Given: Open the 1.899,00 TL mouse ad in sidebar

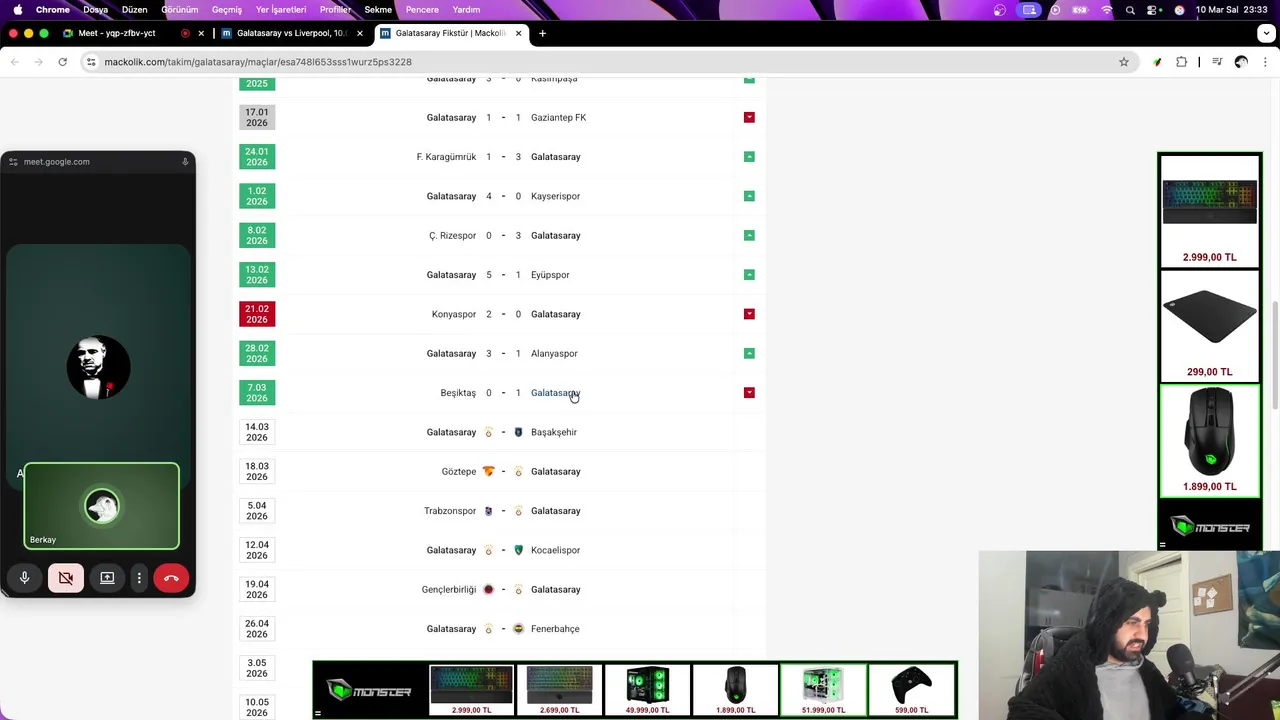Looking at the screenshot, I should (x=1209, y=441).
